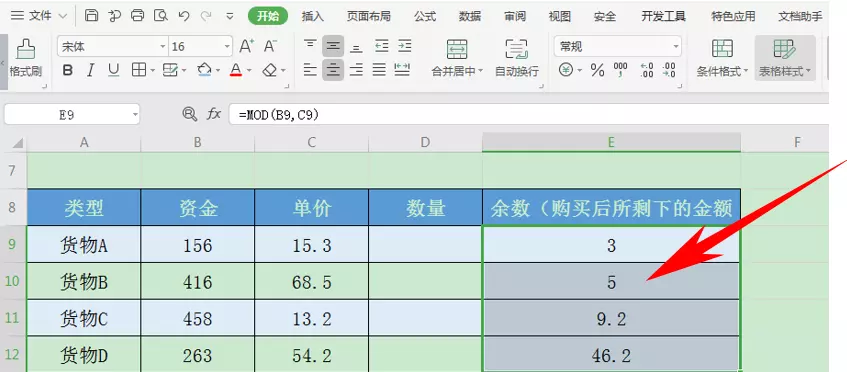This screenshot has height=372, width=847.
Task: Toggle horizontal center alignment
Action: (x=333, y=70)
